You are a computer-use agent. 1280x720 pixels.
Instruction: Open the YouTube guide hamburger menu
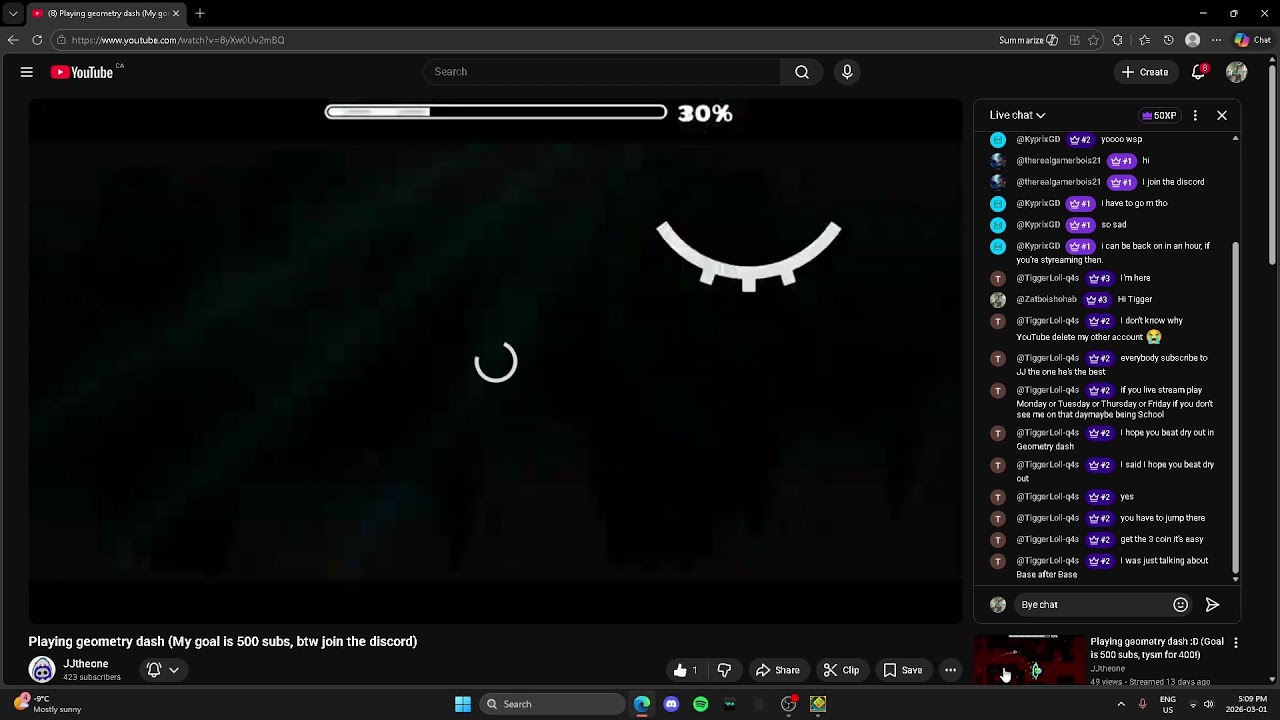(27, 72)
